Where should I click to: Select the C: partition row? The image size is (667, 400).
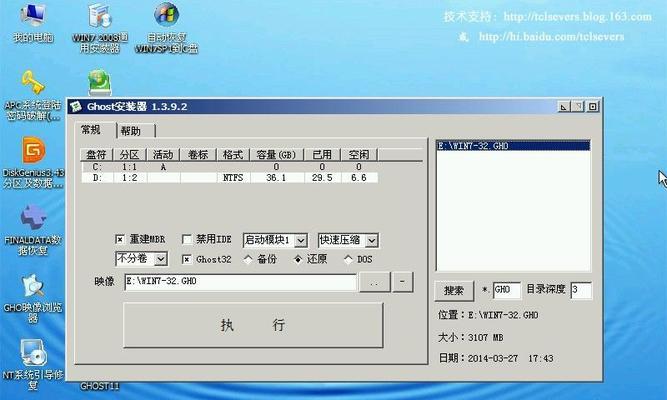click(x=229, y=167)
